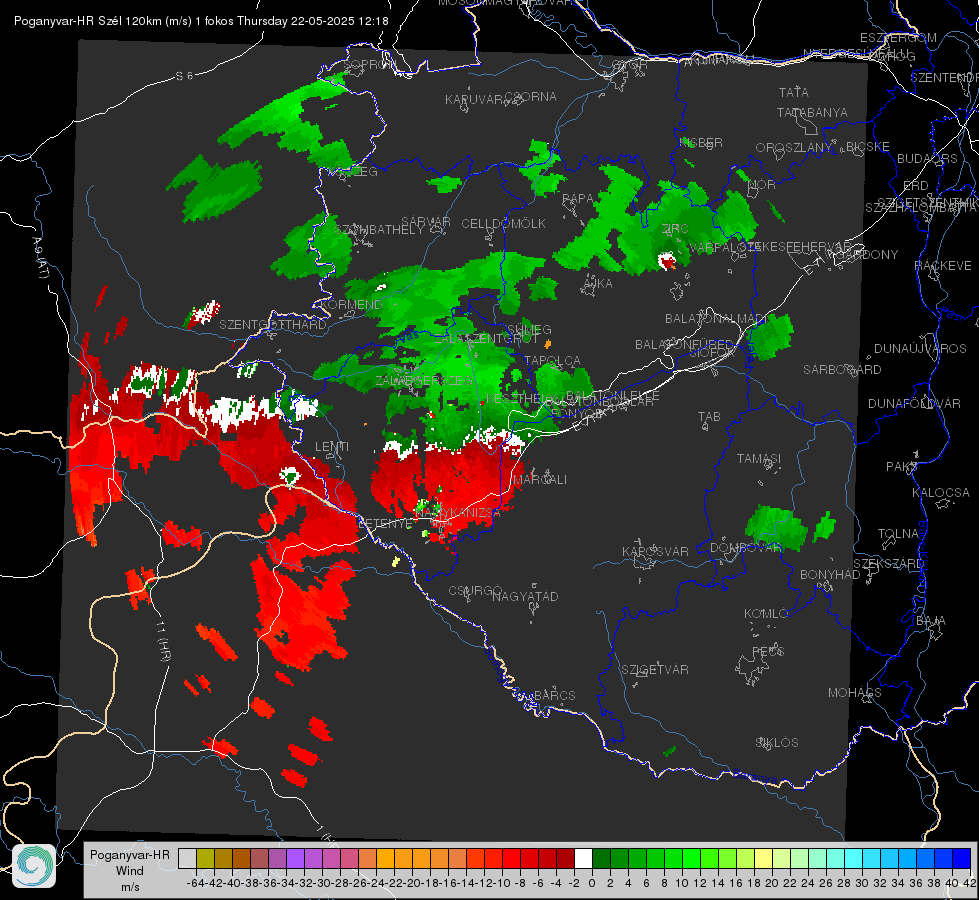Click the legend value 42
This screenshot has width=979, height=900.
point(969,884)
